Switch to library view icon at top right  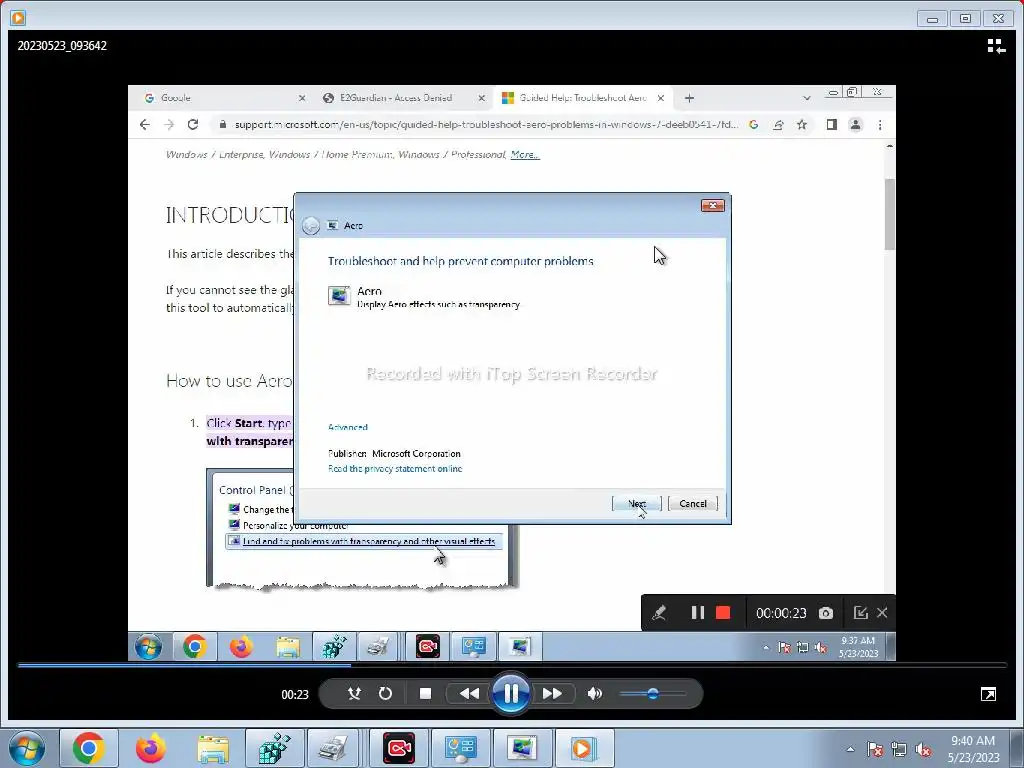996,46
